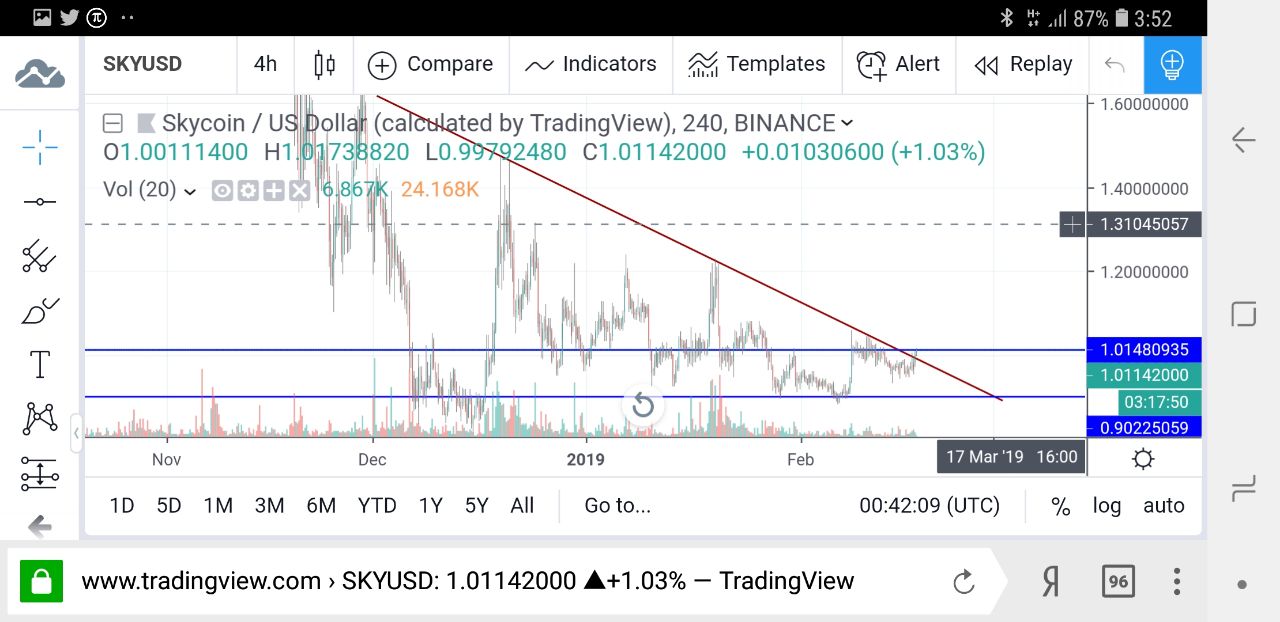Click the back arrow in left toolbar

[40, 526]
